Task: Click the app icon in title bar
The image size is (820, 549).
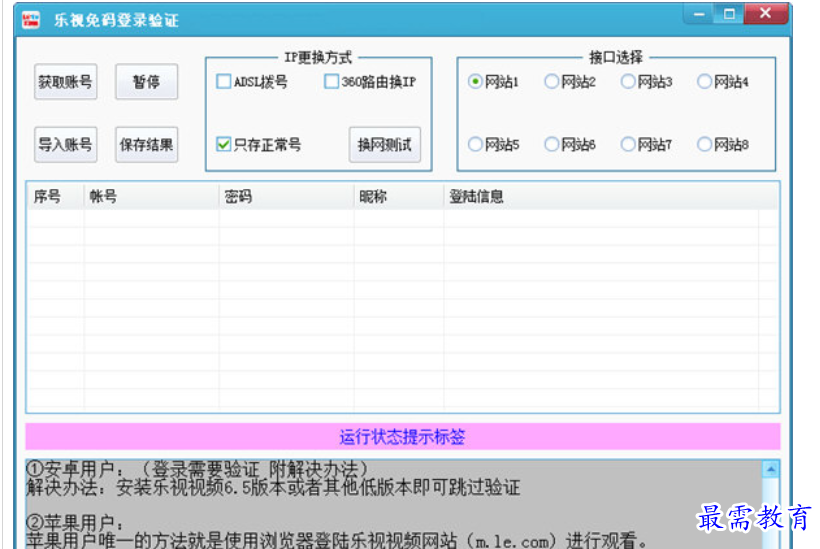Action: [x=31, y=20]
